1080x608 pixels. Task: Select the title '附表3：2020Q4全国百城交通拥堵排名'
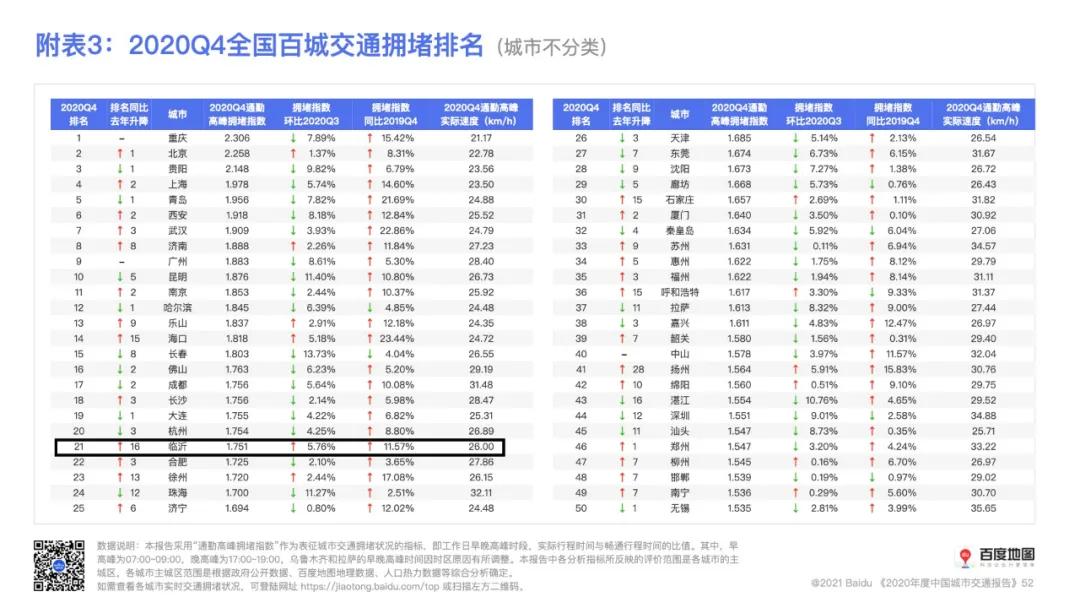click(260, 45)
